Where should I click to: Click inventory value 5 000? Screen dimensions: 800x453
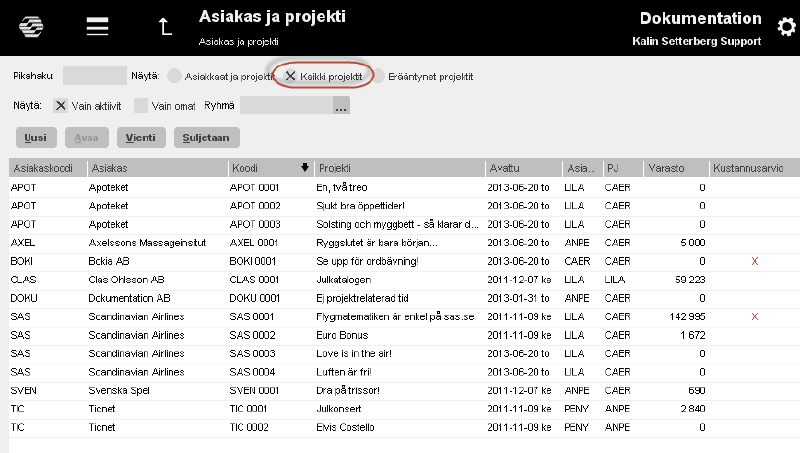tap(692, 243)
